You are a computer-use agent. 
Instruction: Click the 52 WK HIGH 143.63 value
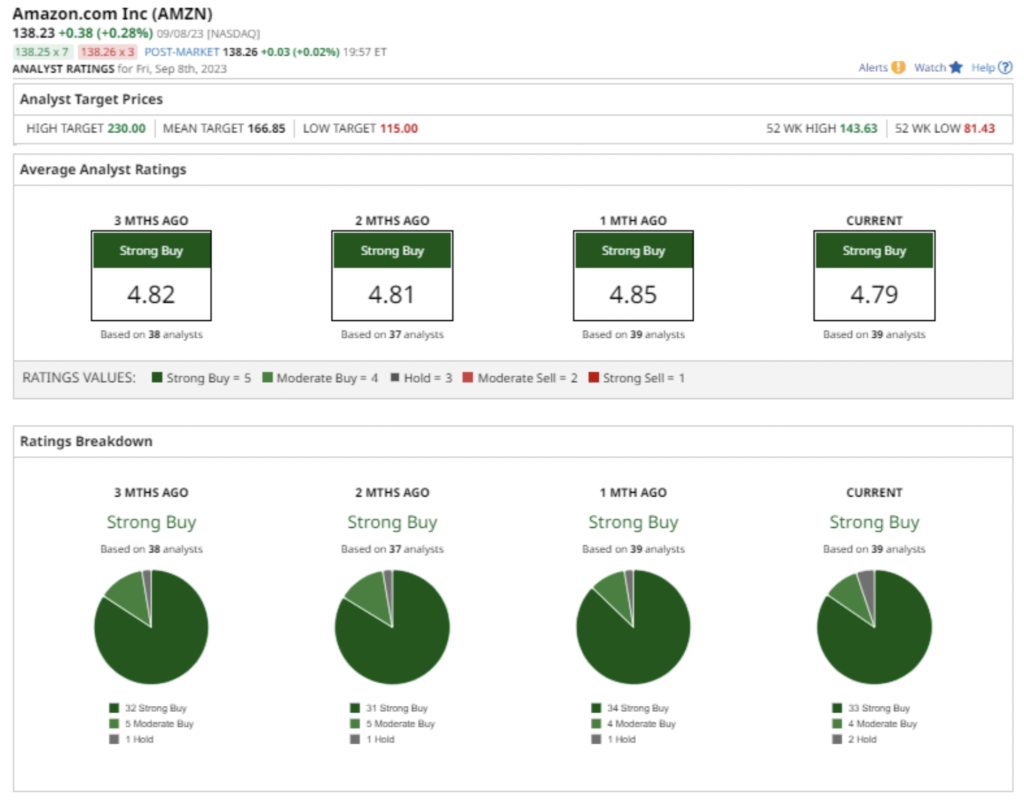point(858,129)
